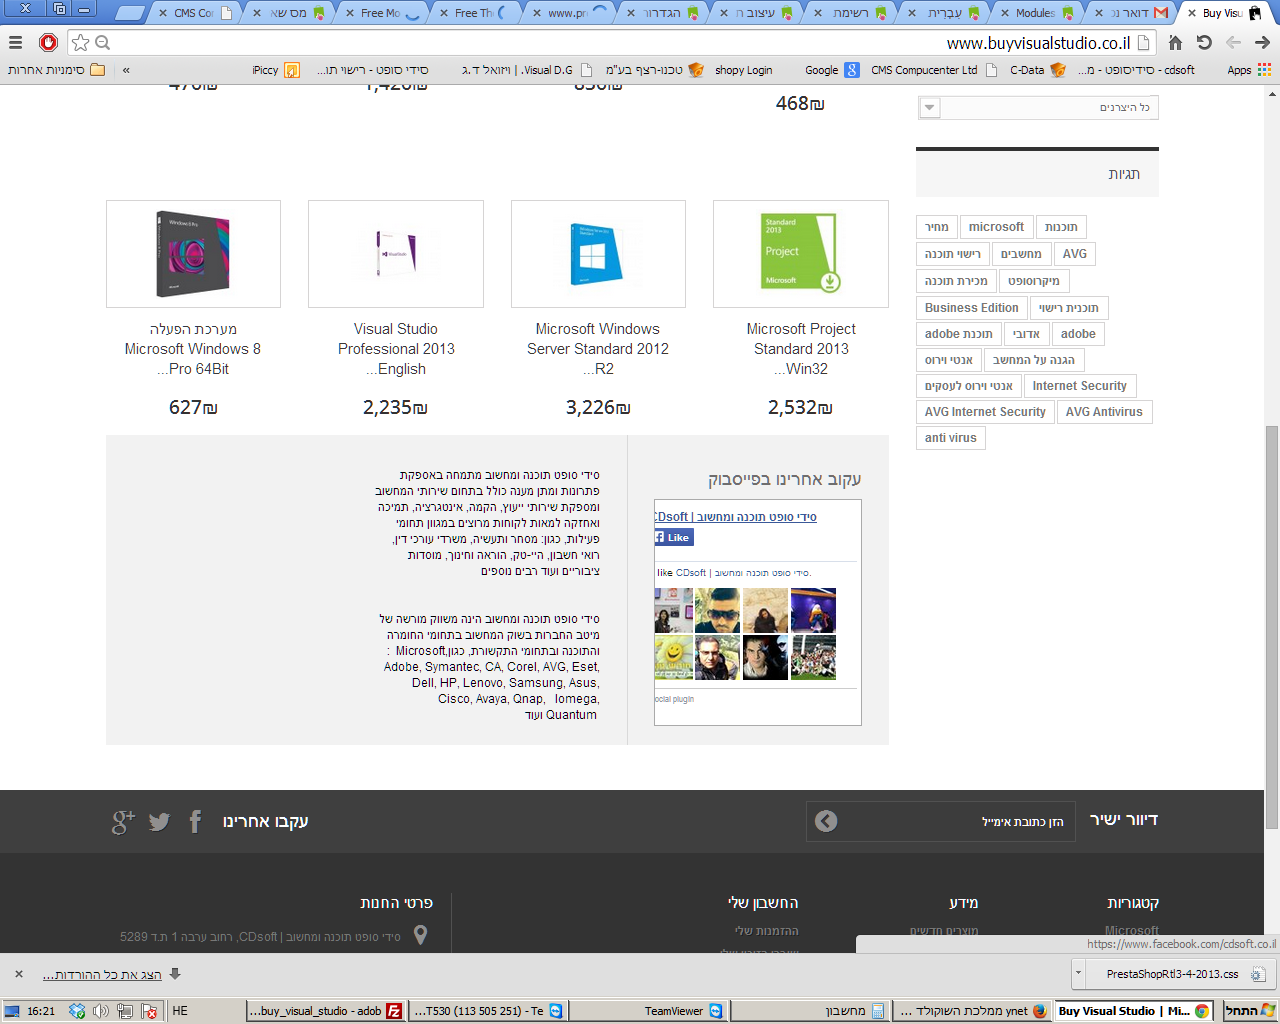Open the other bookmarks folder
Viewport: 1280px width, 1024px height.
56,70
